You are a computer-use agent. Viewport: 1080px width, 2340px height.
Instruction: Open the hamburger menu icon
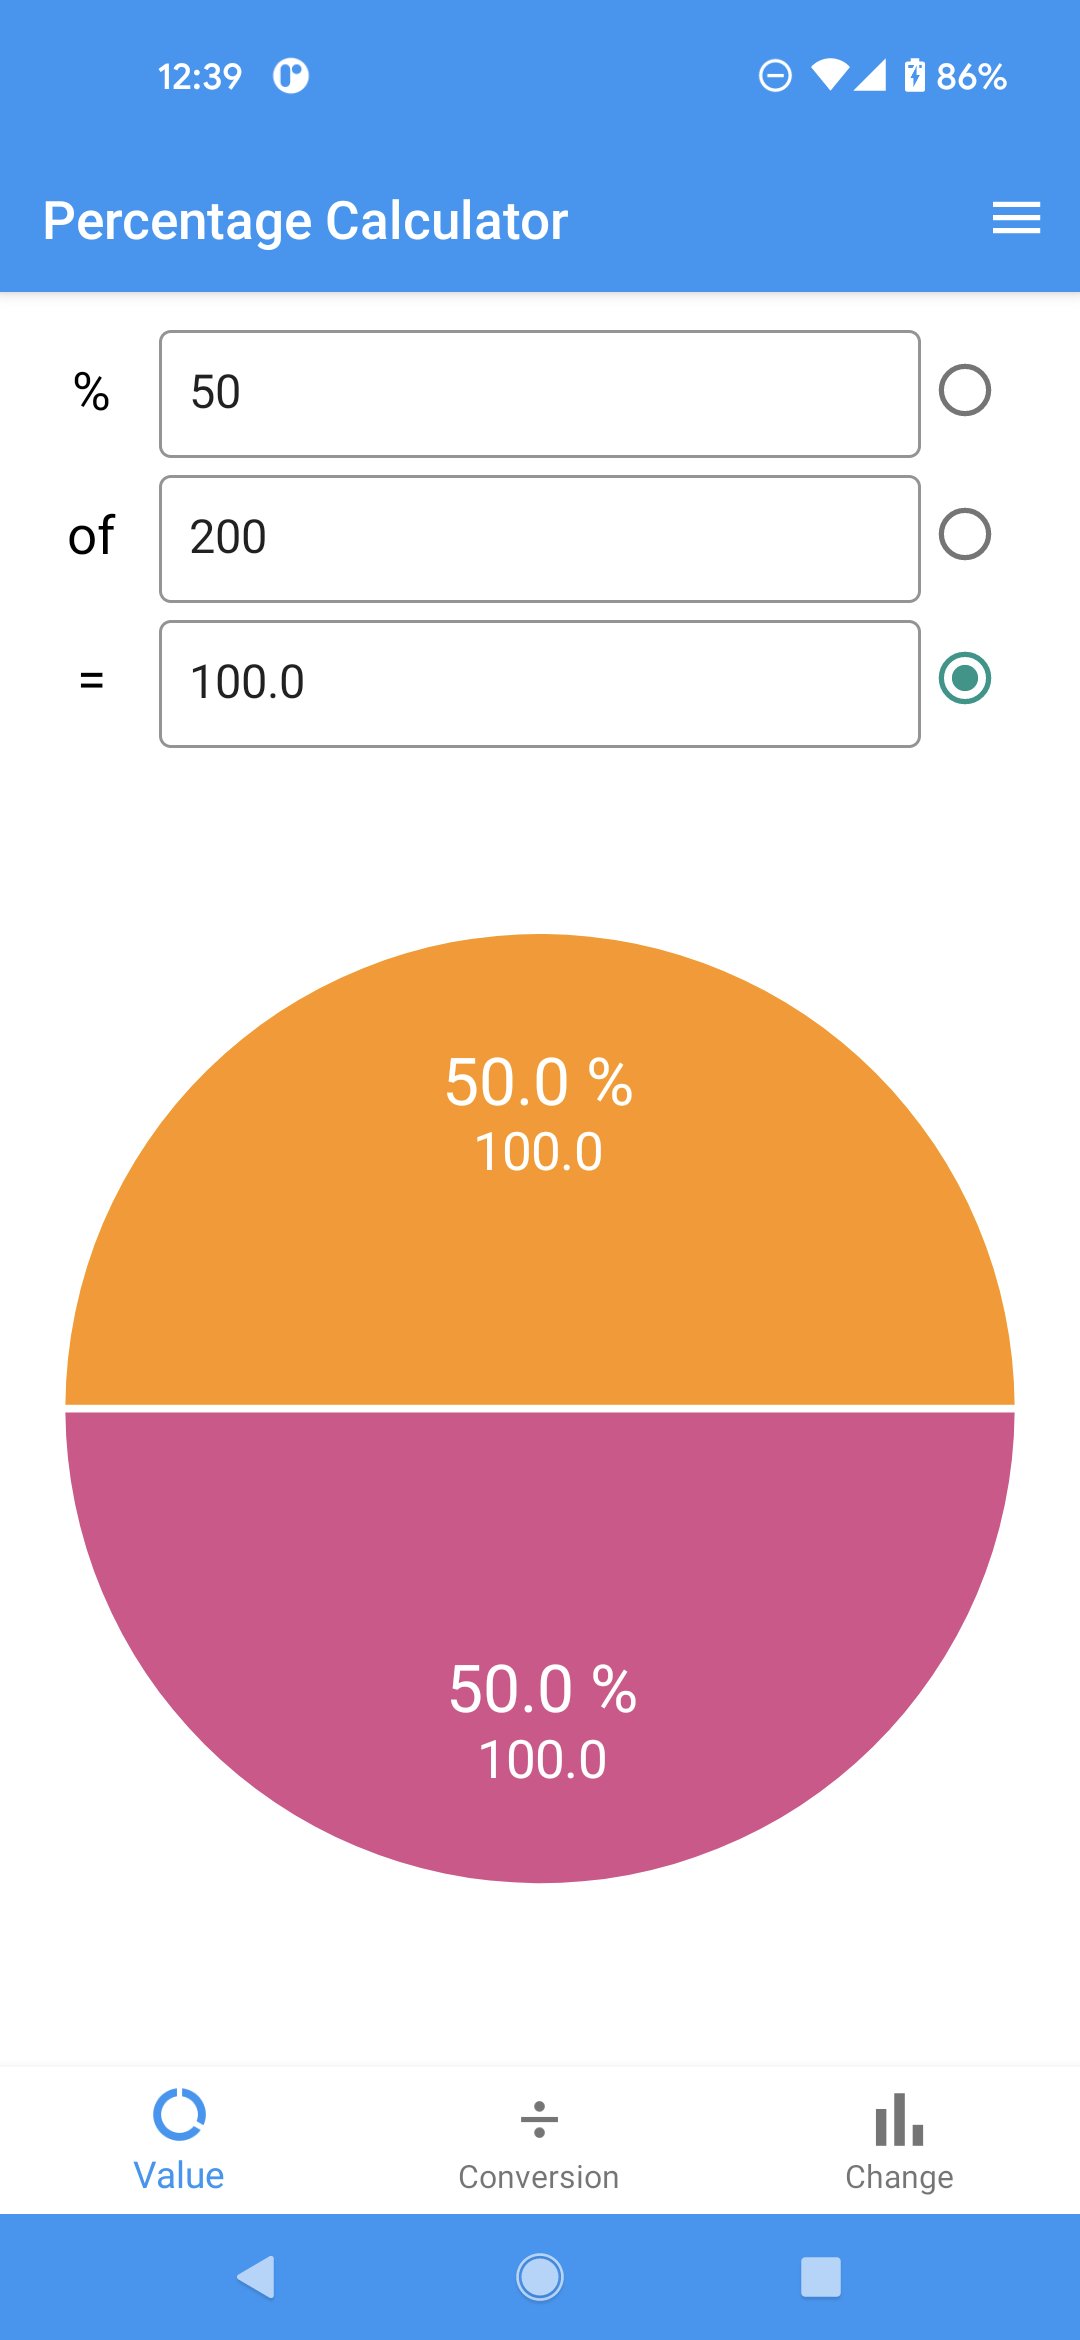1016,218
